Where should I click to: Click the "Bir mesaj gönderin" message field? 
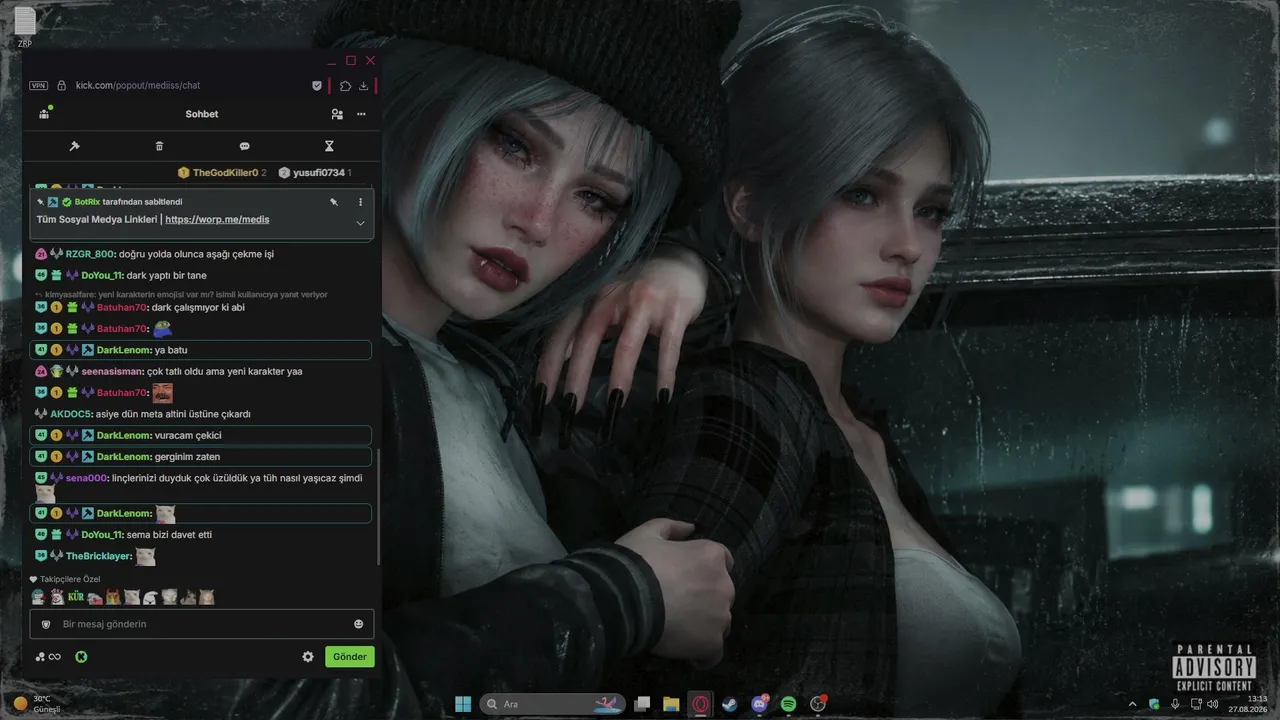point(201,624)
